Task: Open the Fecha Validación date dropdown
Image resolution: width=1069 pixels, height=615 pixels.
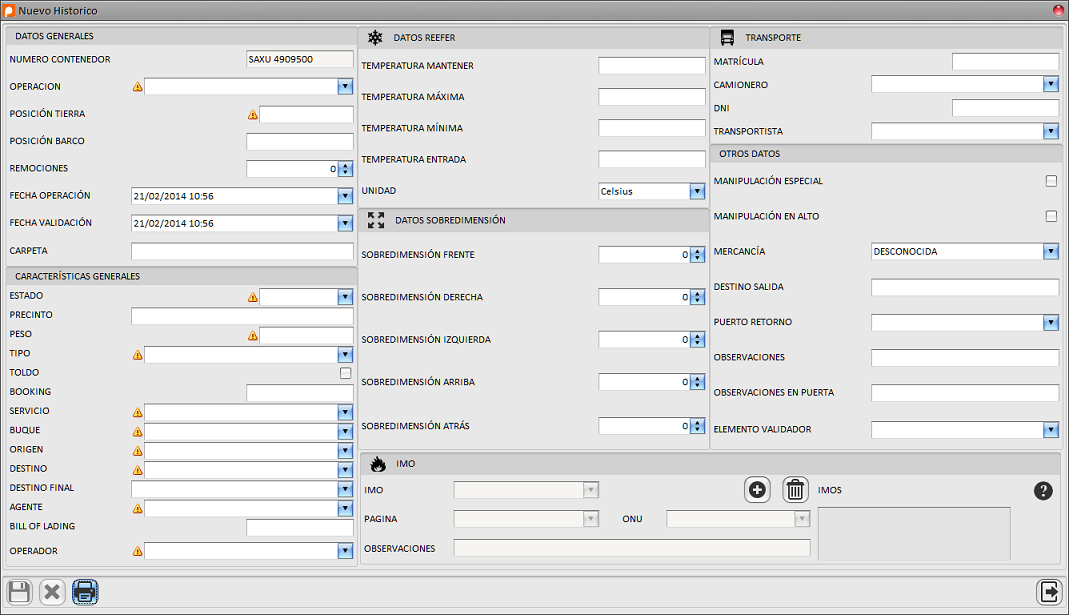Action: tap(345, 224)
